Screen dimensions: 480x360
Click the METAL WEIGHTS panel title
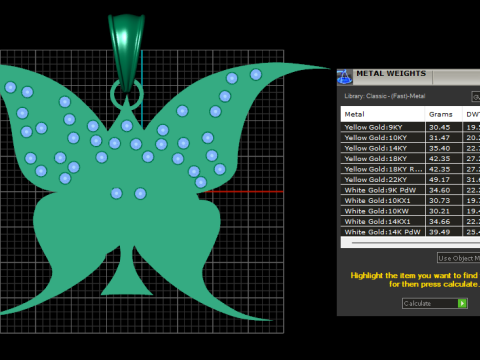(391, 73)
